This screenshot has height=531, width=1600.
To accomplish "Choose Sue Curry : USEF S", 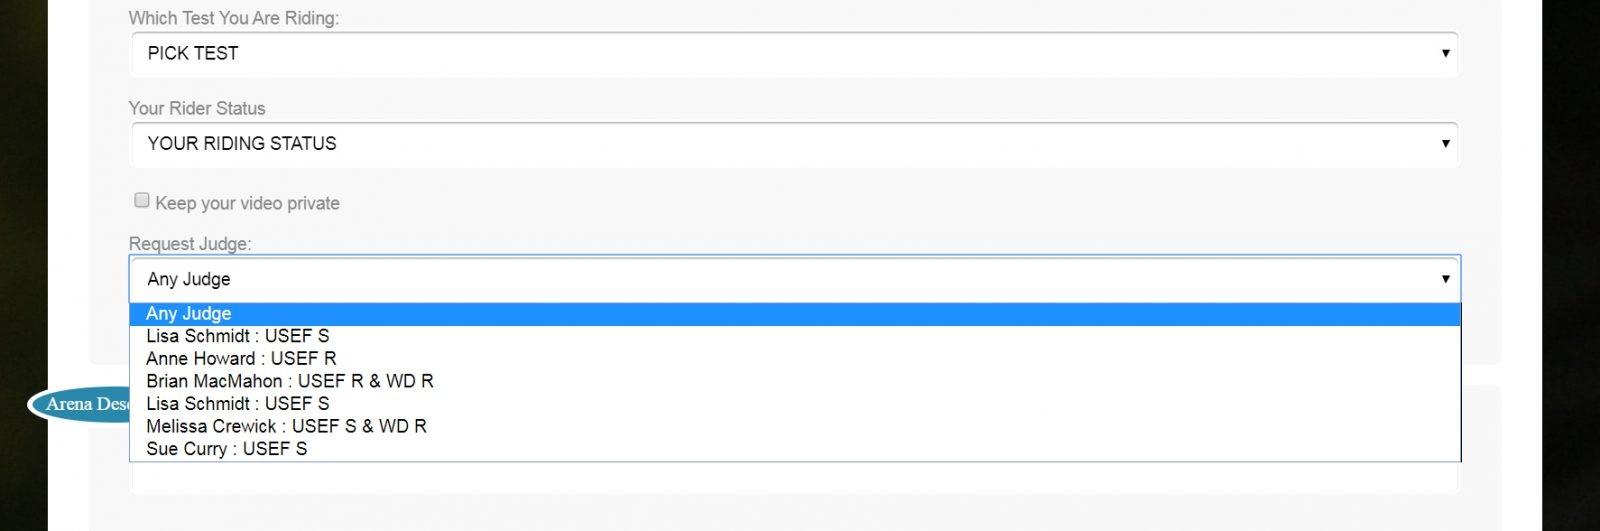I will coord(226,449).
